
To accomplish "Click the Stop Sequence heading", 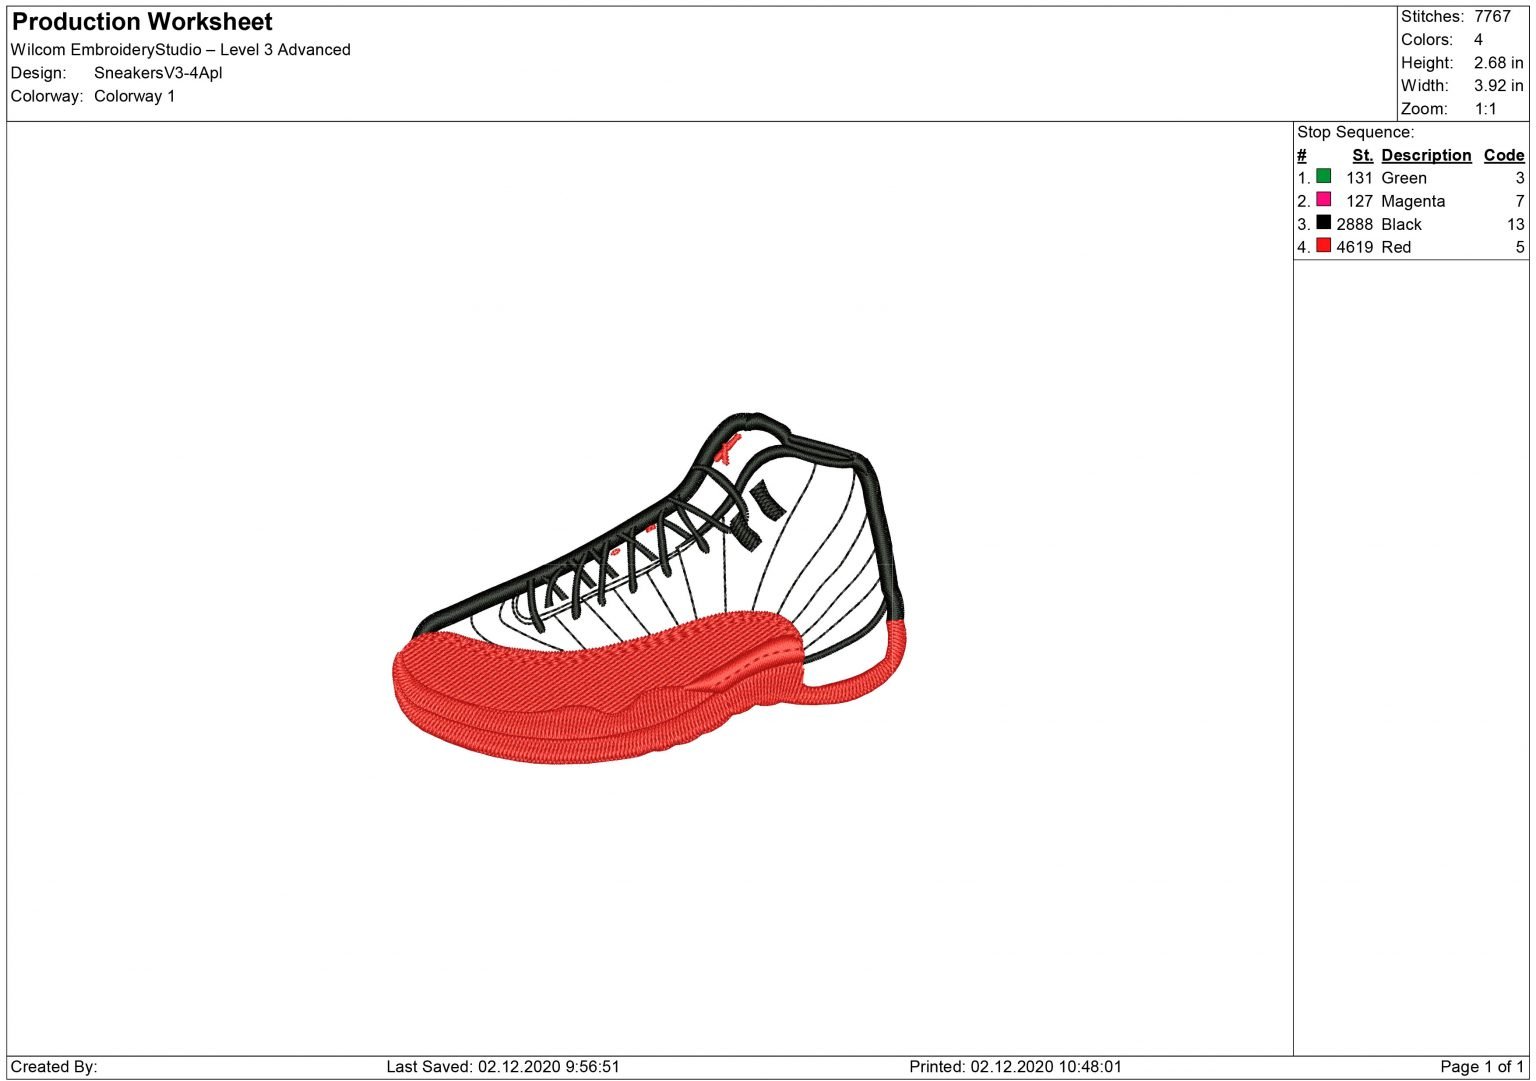I will pos(1355,132).
